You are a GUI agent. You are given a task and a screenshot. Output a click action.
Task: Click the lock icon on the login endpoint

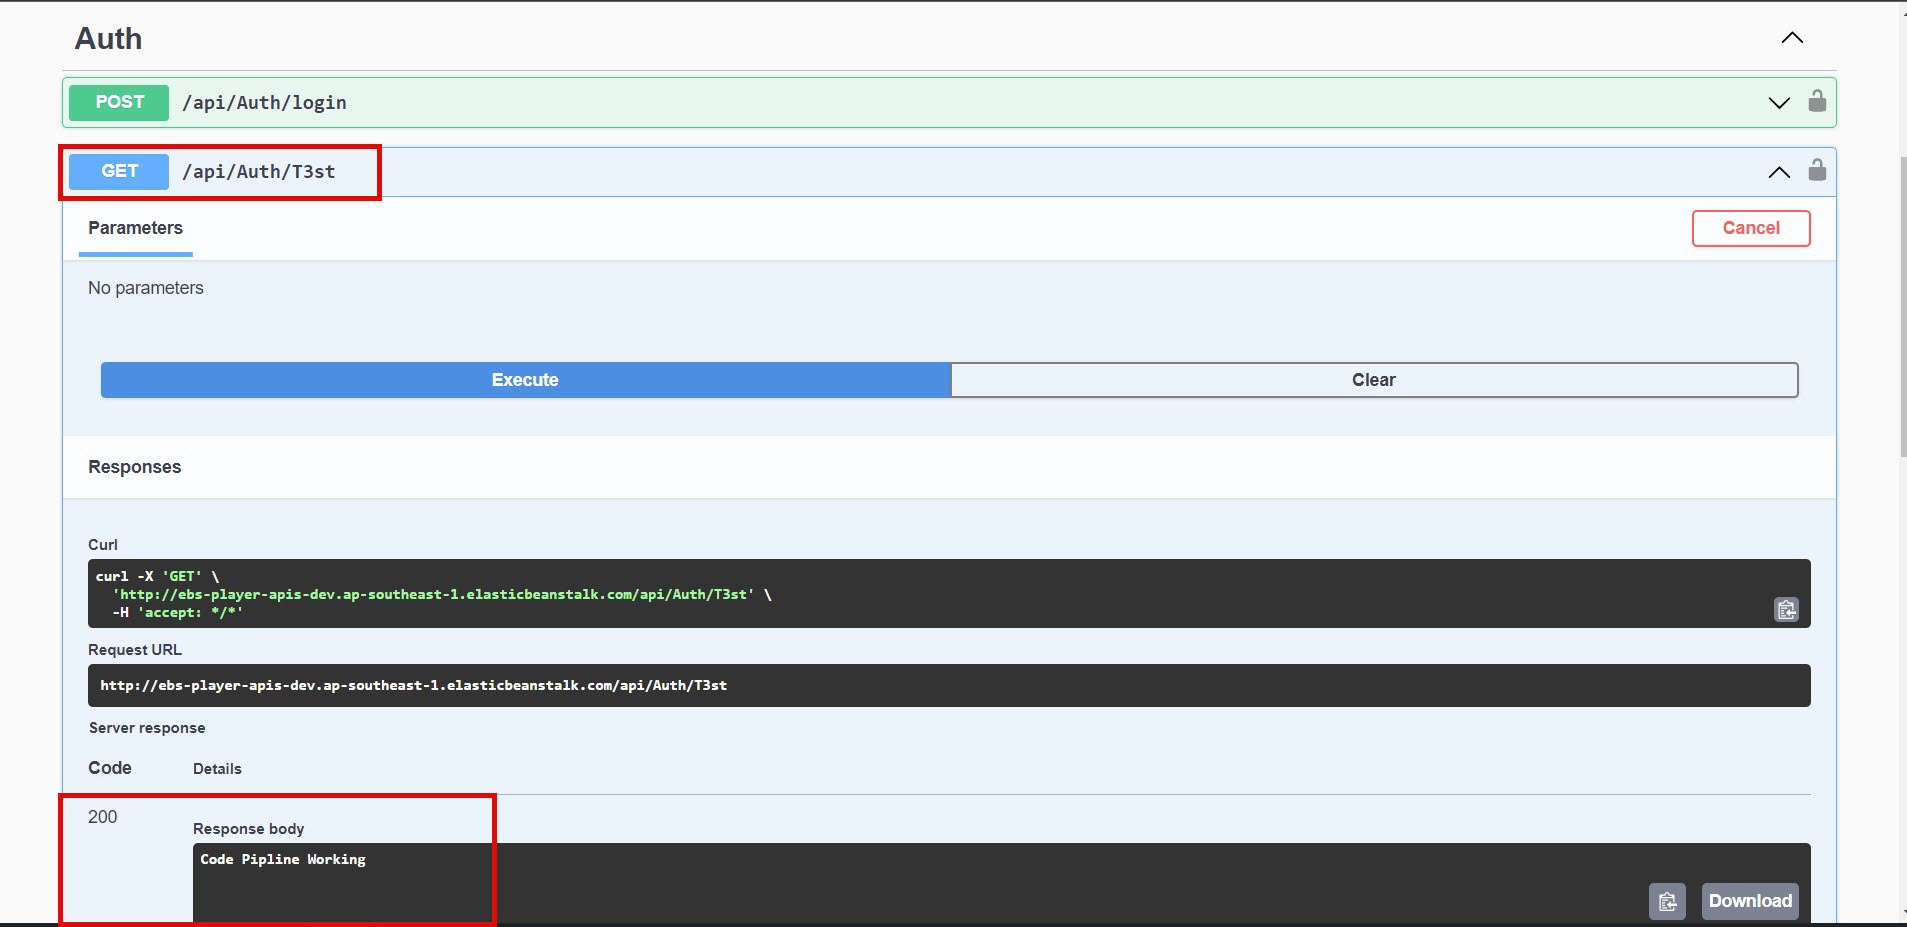(1817, 101)
